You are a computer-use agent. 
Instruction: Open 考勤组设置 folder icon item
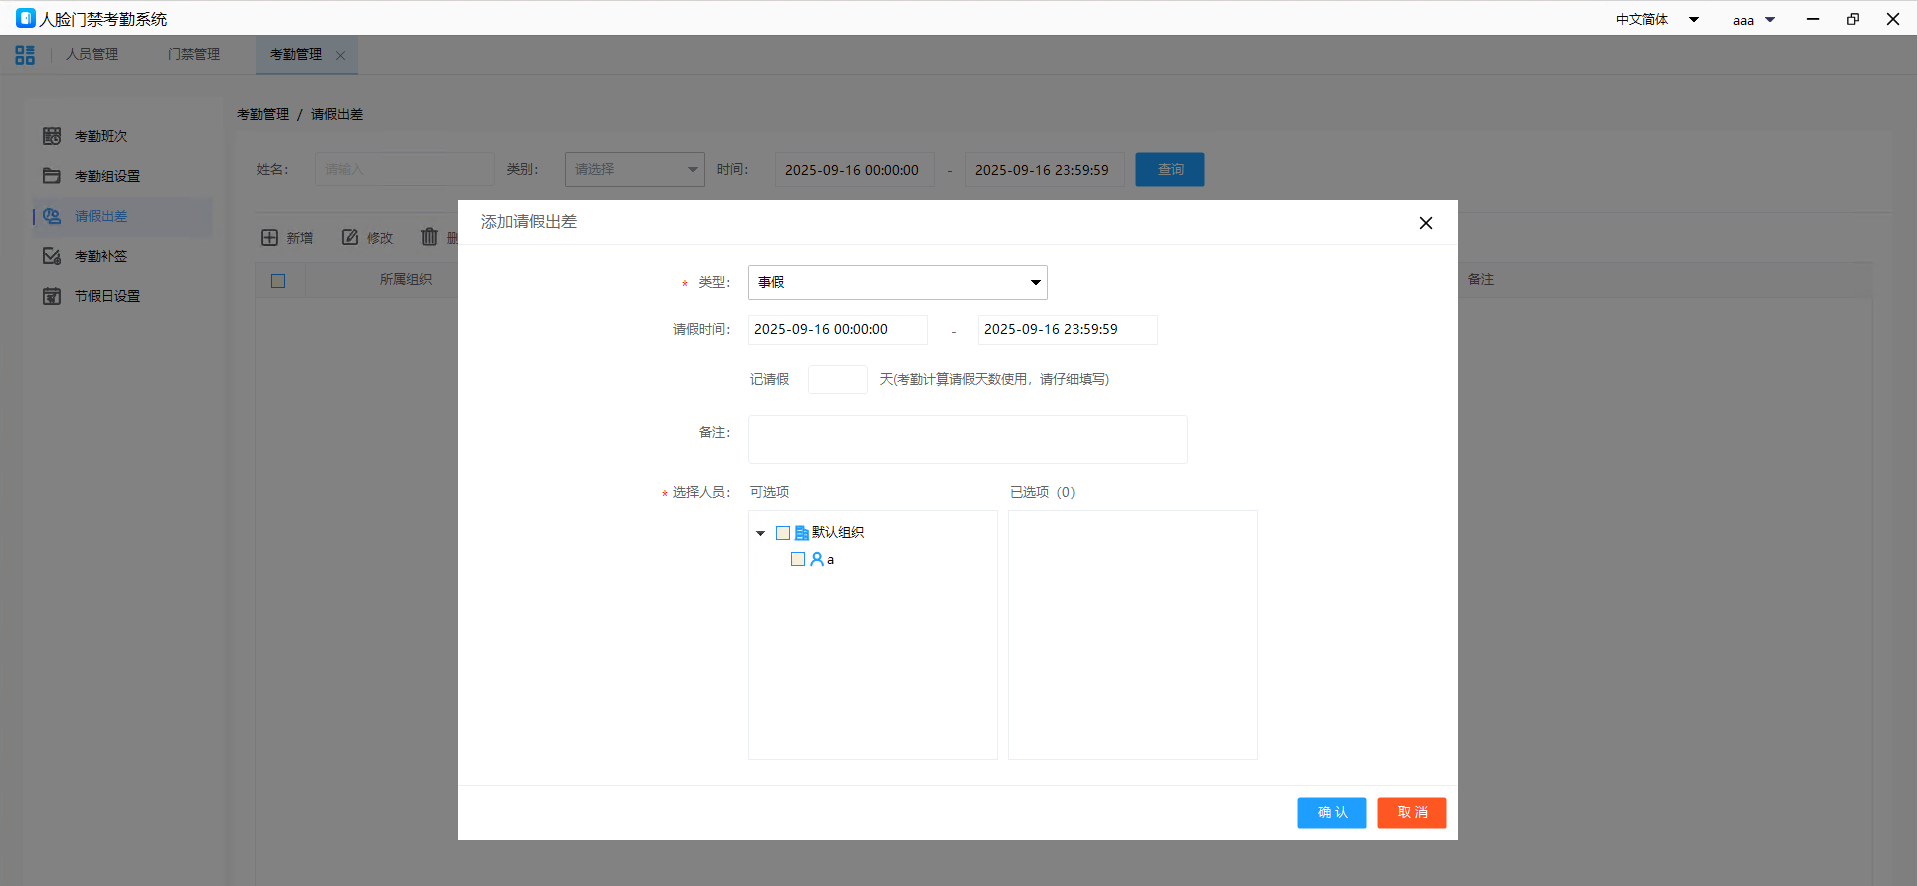pyautogui.click(x=52, y=176)
